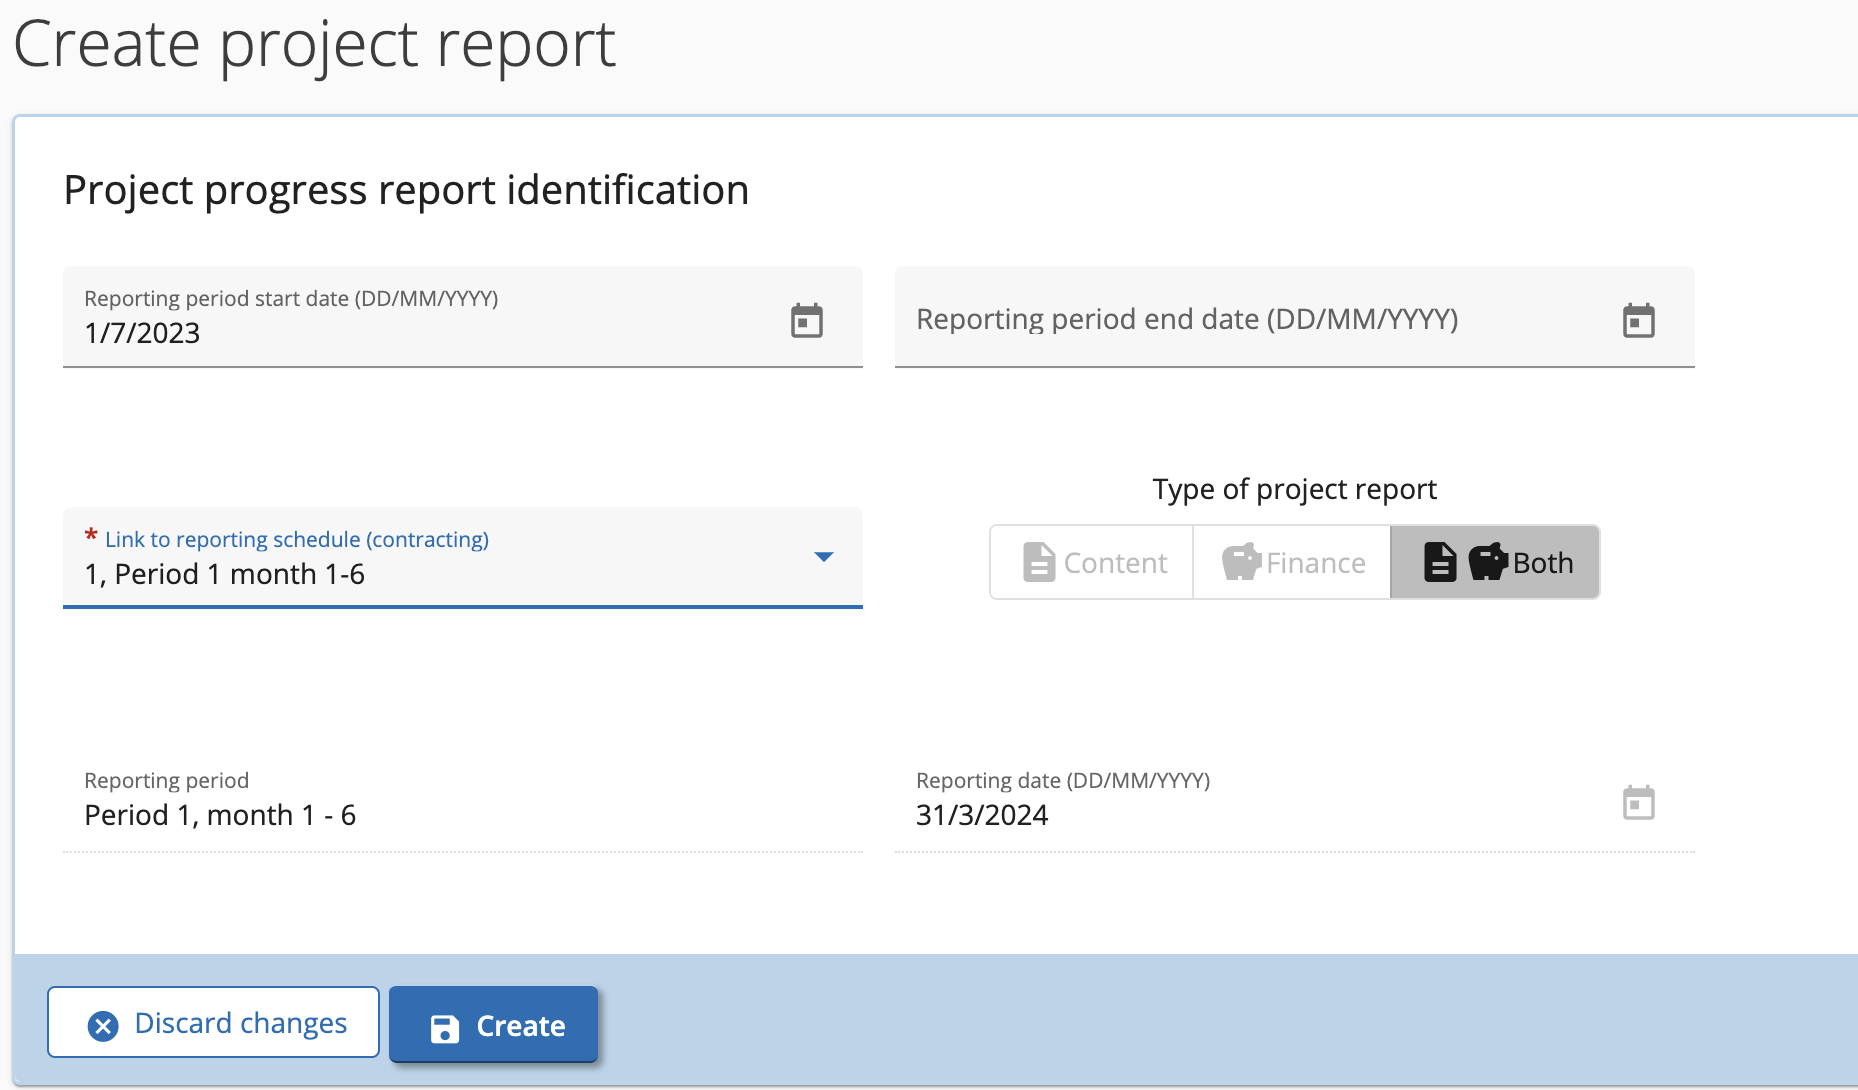
Task: Click the X icon on Discard changes
Action: point(103,1025)
